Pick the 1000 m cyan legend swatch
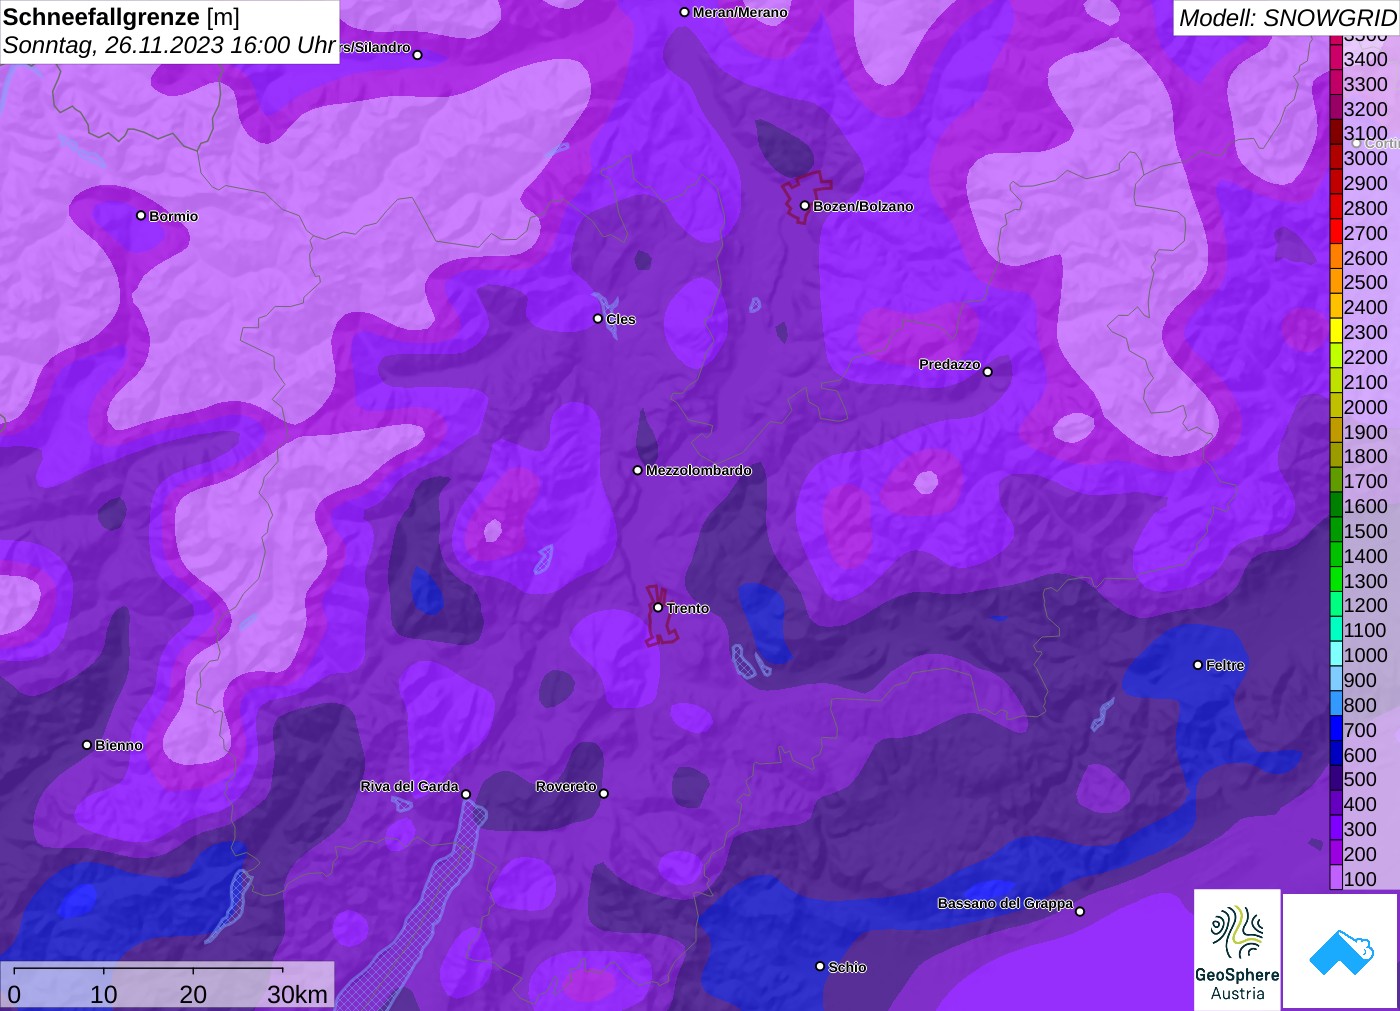1400x1011 pixels. tap(1335, 654)
